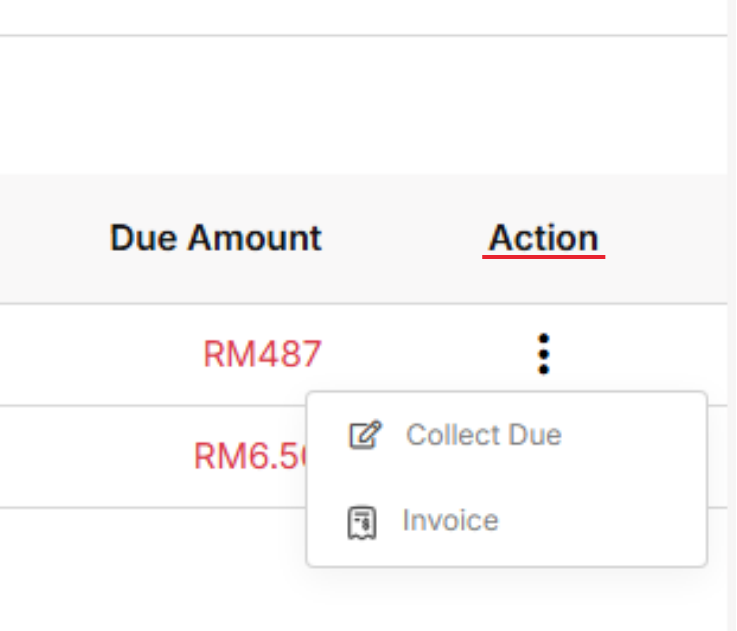Click empty space in the RM6.50 row
The width and height of the screenshot is (737, 631).
click(x=100, y=456)
